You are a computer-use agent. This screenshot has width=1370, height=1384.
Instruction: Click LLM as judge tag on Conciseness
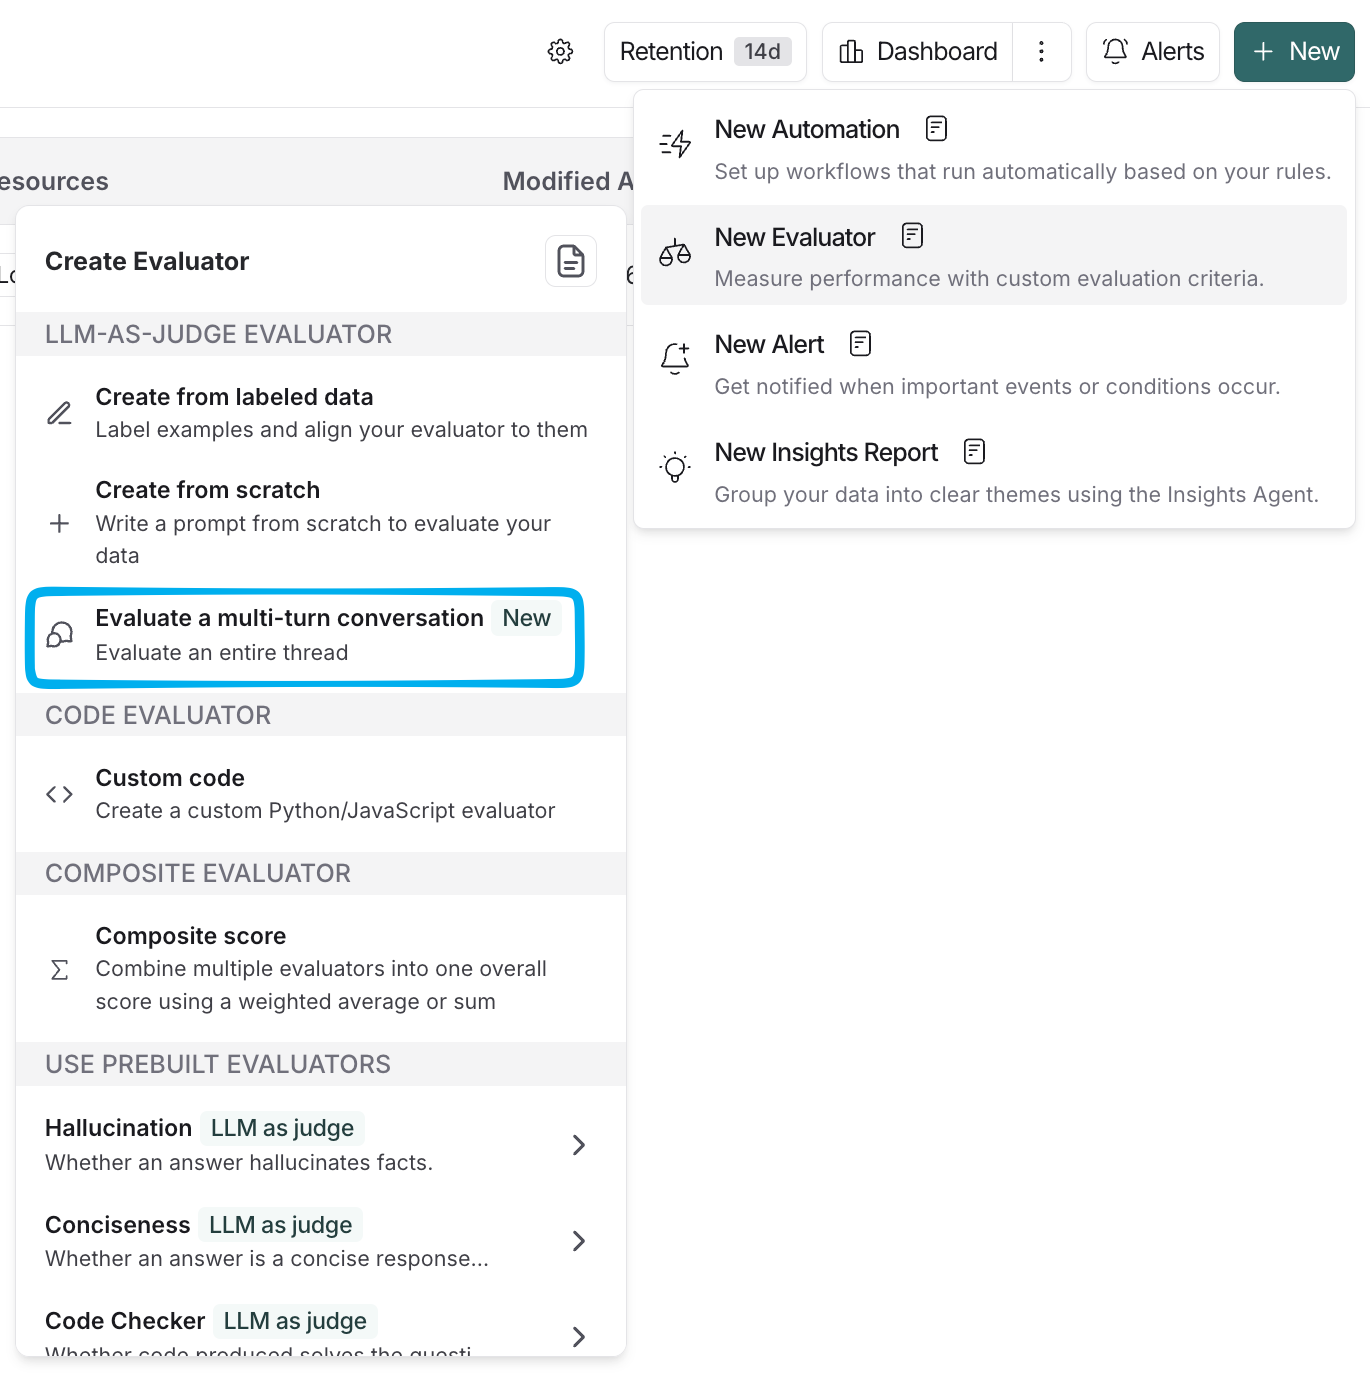(x=281, y=1225)
